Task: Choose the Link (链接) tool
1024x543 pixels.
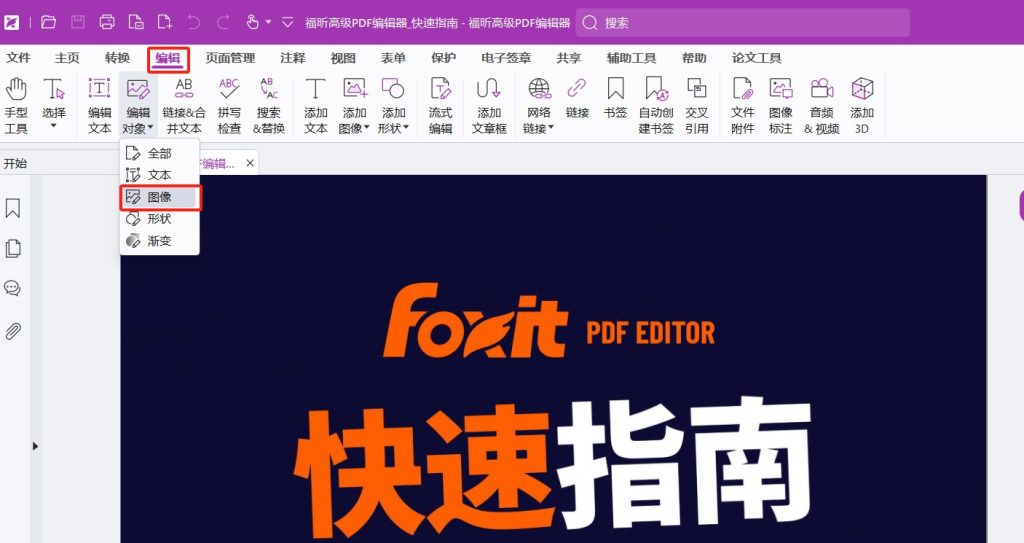Action: pyautogui.click(x=577, y=99)
